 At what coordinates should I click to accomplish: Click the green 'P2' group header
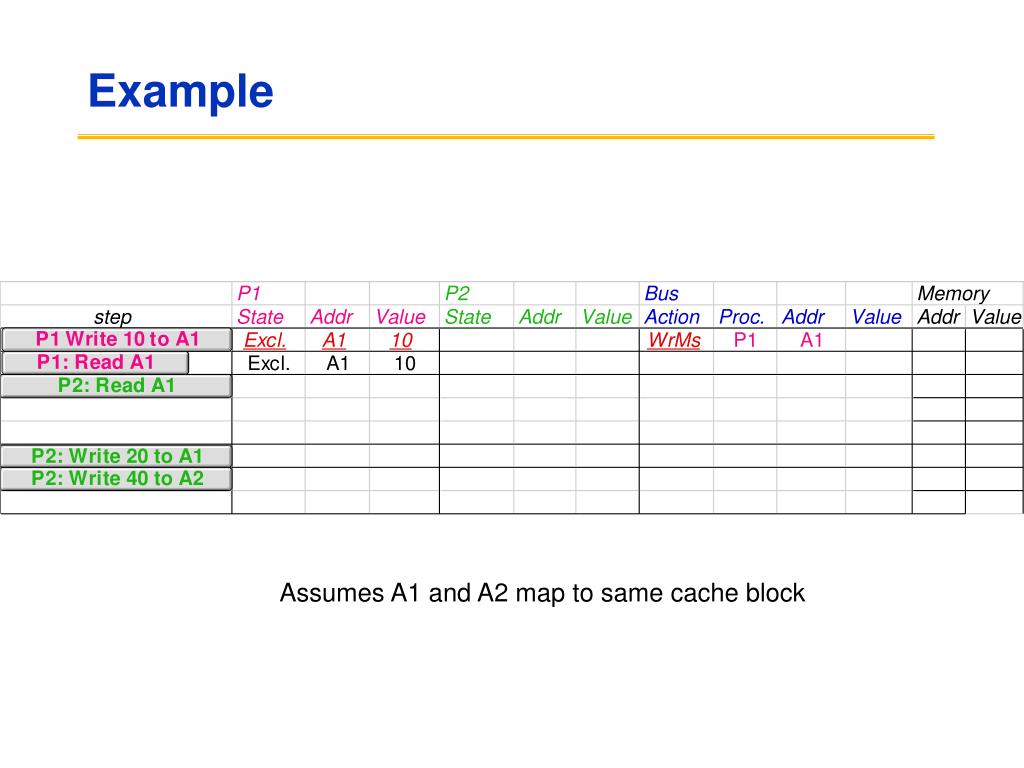pyautogui.click(x=456, y=293)
